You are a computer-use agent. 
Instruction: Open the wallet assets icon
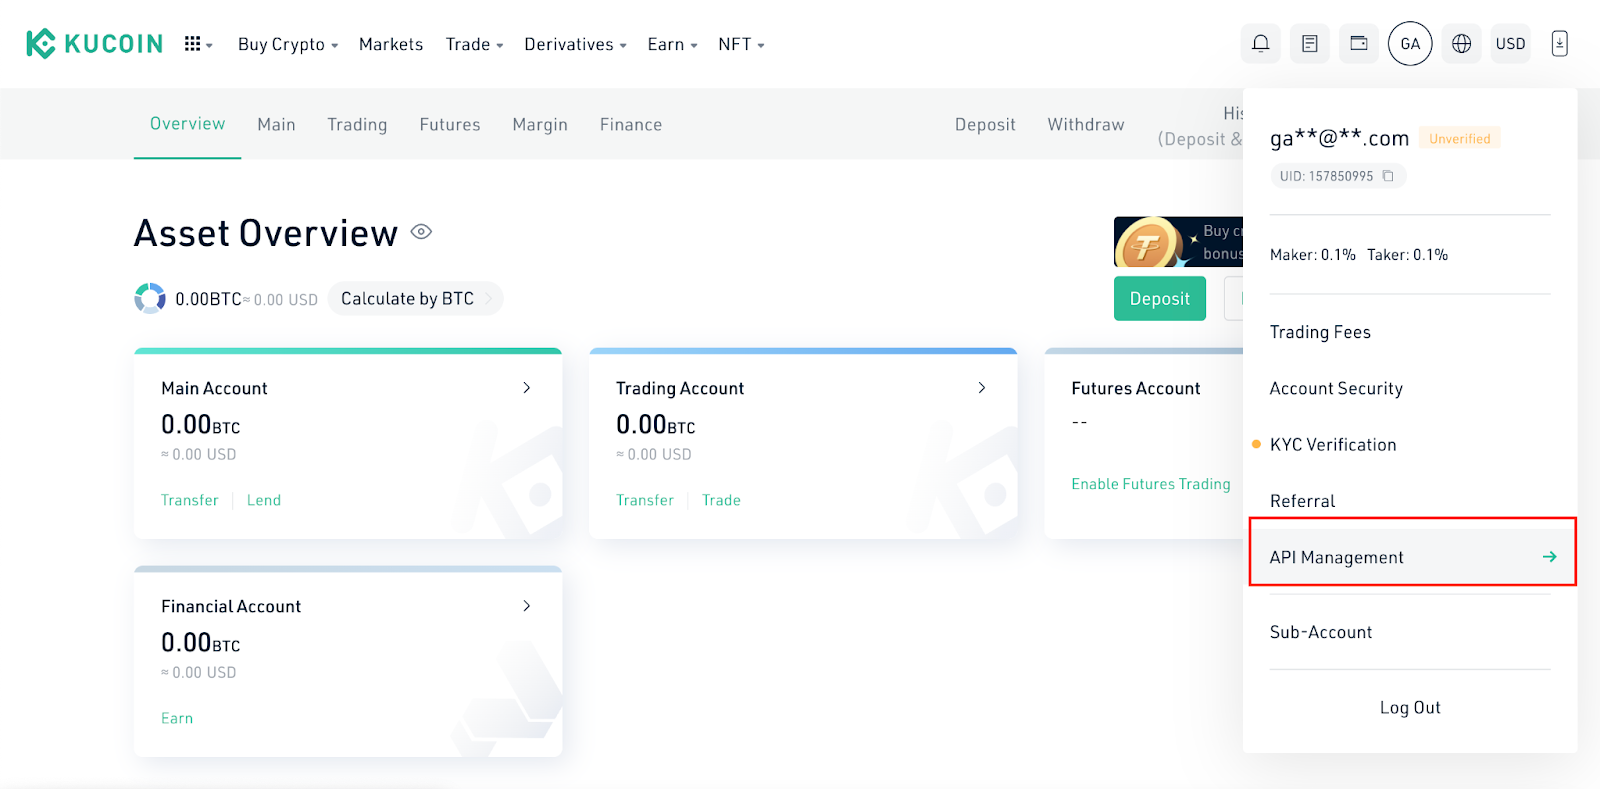pyautogui.click(x=1359, y=43)
